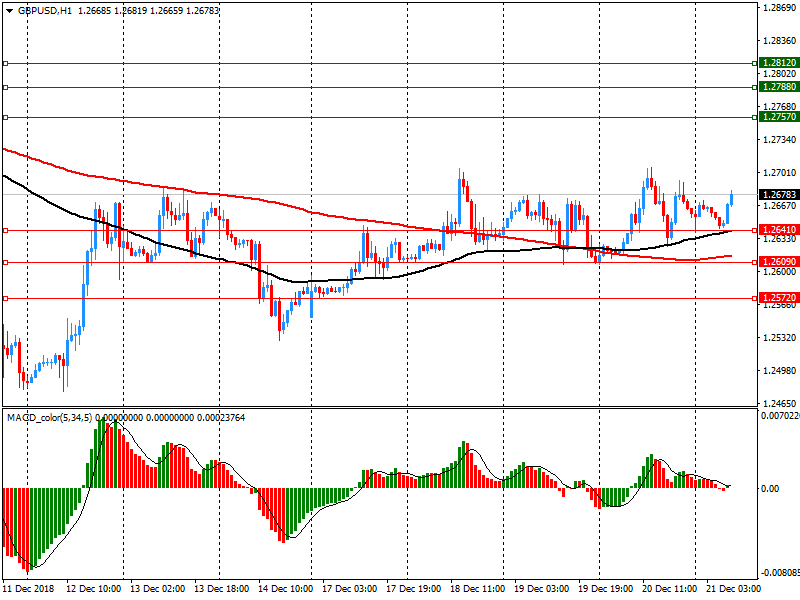
Task: Click the black 1.26783 current price marker
Action: [779, 194]
